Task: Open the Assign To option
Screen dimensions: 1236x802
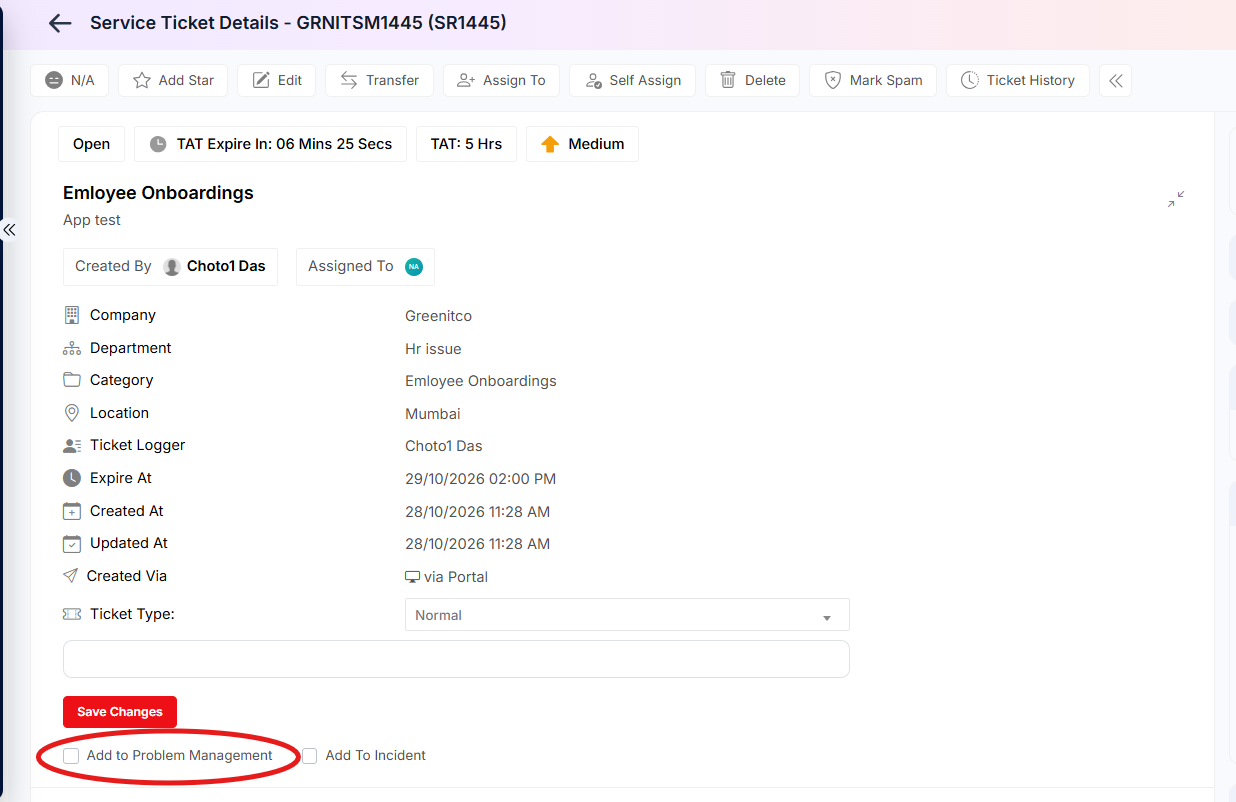Action: pyautogui.click(x=501, y=80)
